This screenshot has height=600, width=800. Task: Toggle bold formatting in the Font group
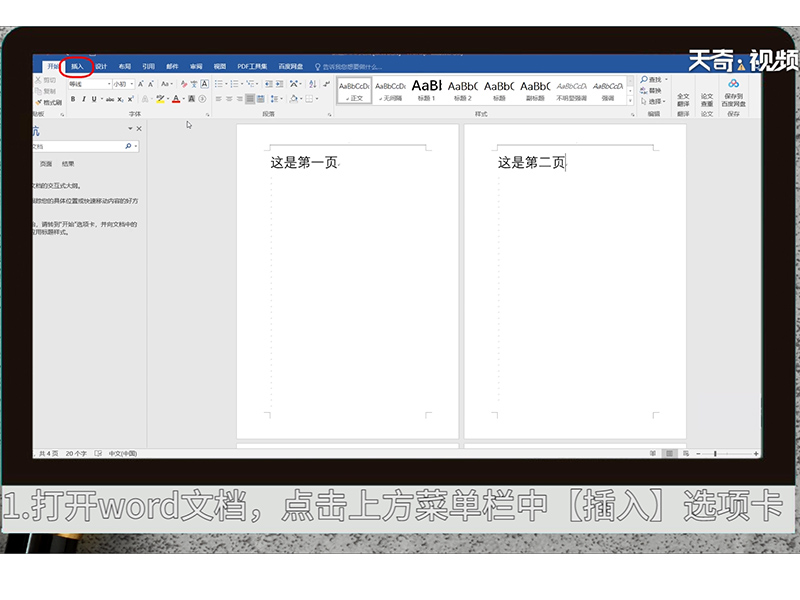pos(73,98)
